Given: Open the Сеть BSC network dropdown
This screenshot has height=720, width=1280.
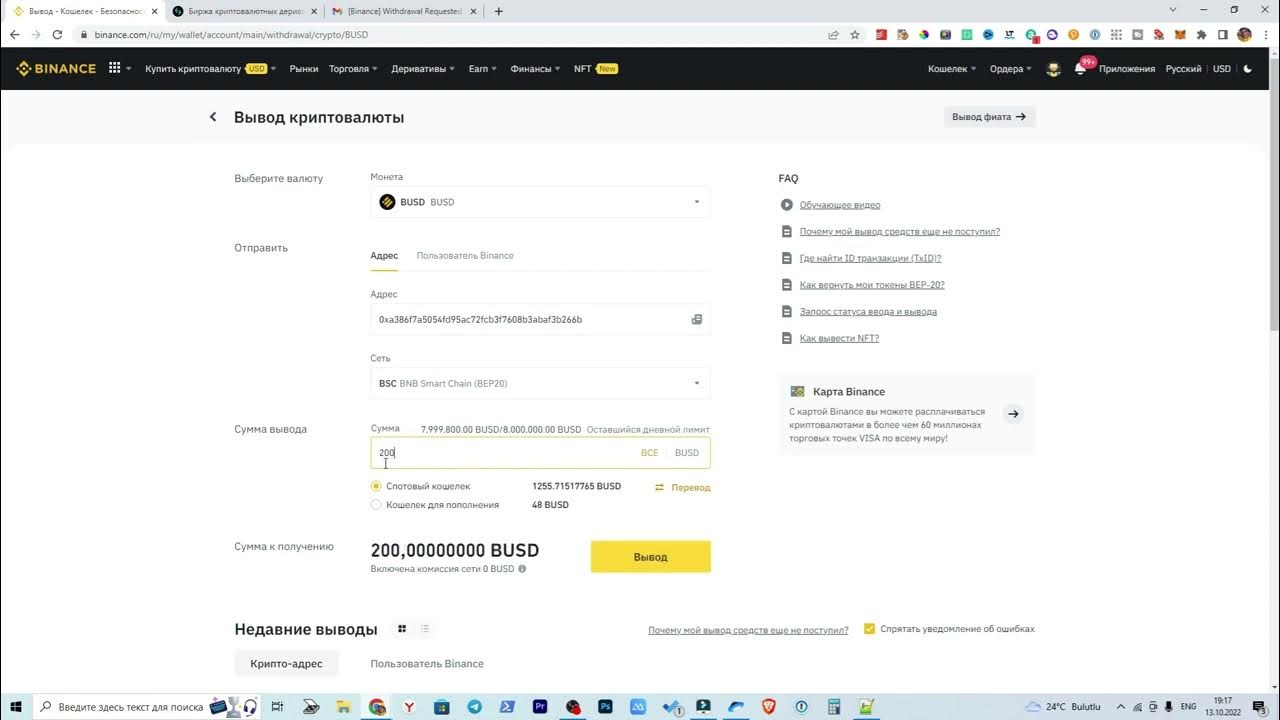Looking at the screenshot, I should [x=540, y=383].
